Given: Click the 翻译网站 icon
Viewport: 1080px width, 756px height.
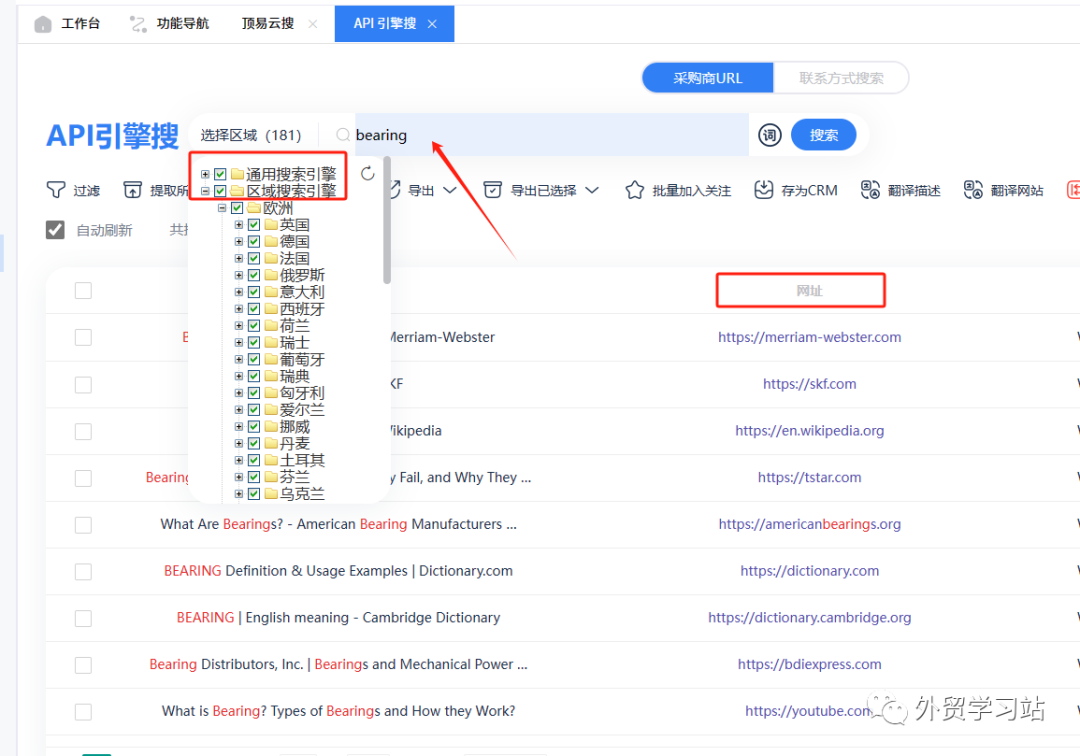Looking at the screenshot, I should click(973, 189).
